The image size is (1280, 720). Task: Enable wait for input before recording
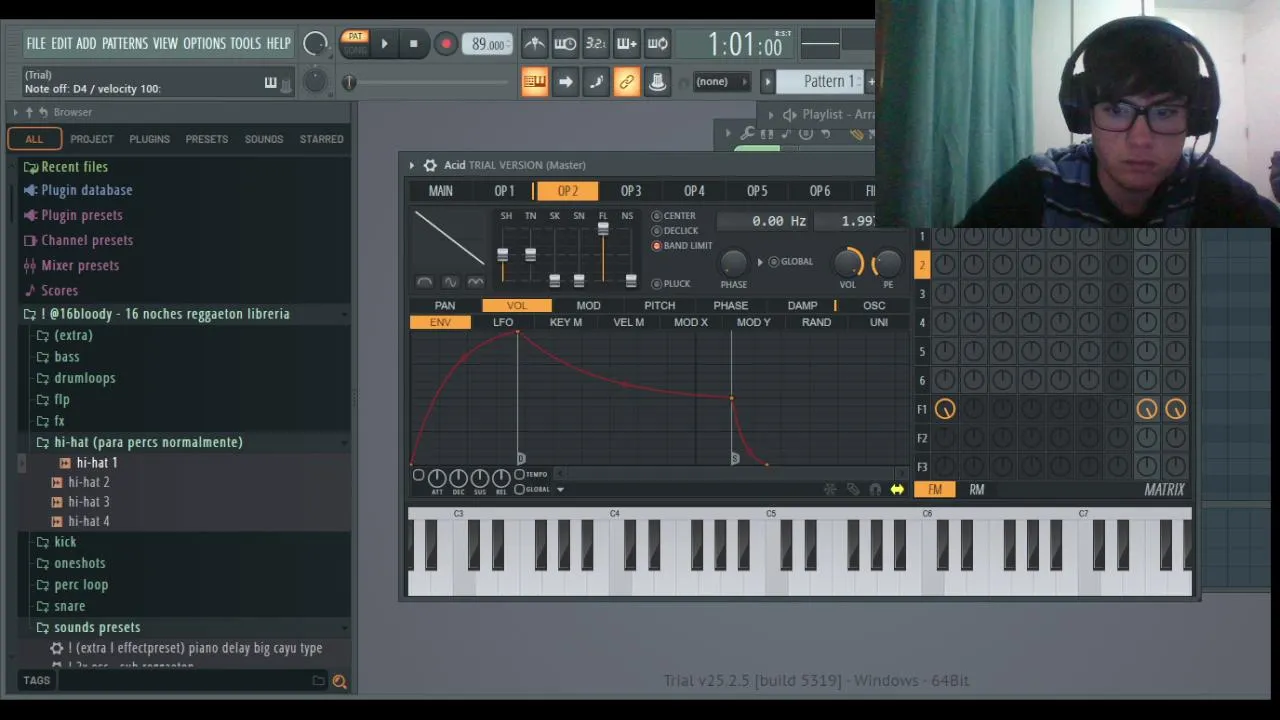(565, 43)
